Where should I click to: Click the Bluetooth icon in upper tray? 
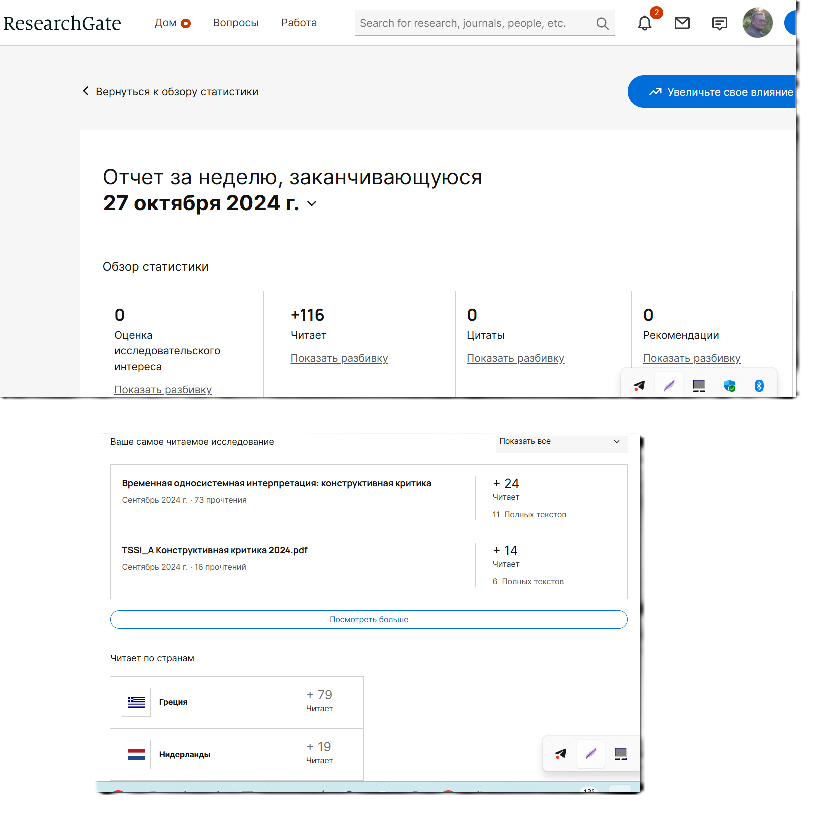pyautogui.click(x=759, y=386)
